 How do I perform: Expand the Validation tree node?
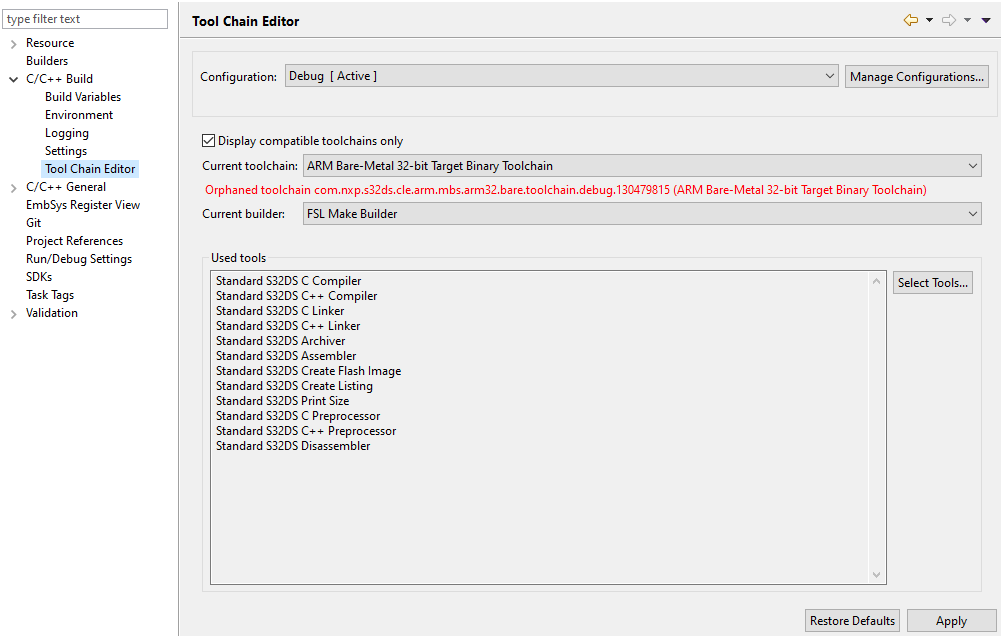pyautogui.click(x=12, y=313)
